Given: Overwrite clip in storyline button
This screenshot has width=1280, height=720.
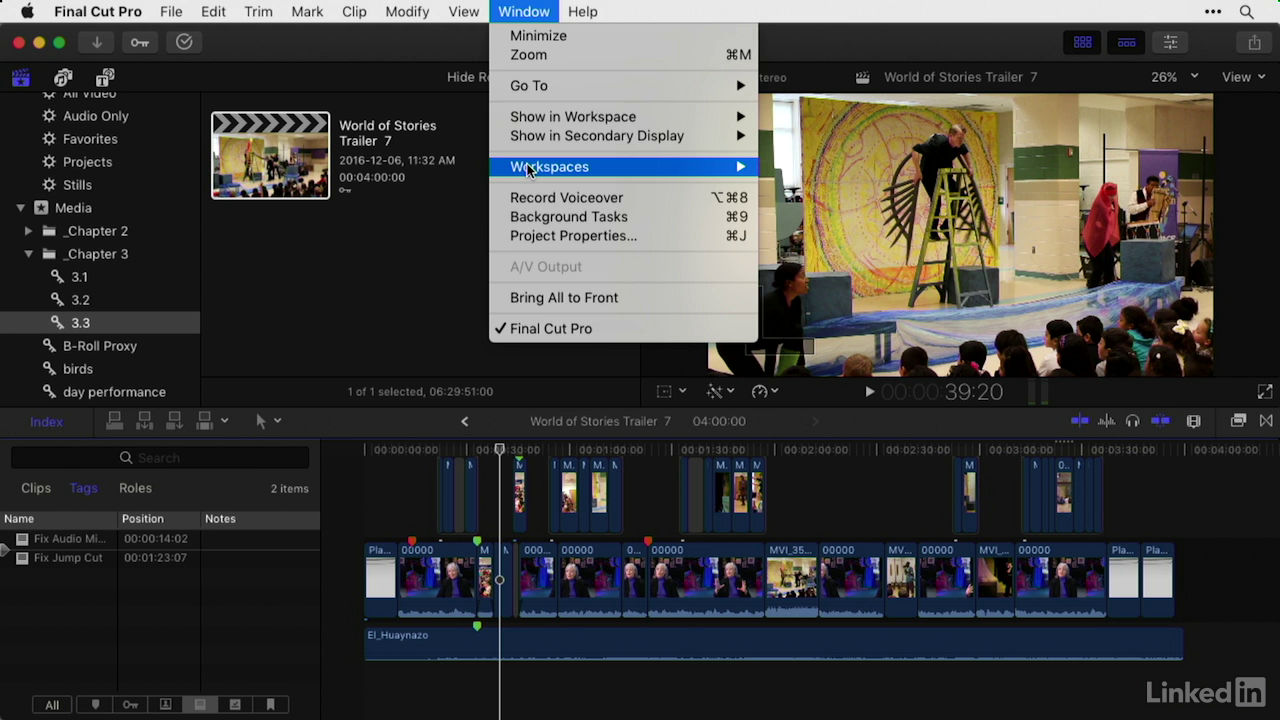Looking at the screenshot, I should (x=205, y=421).
